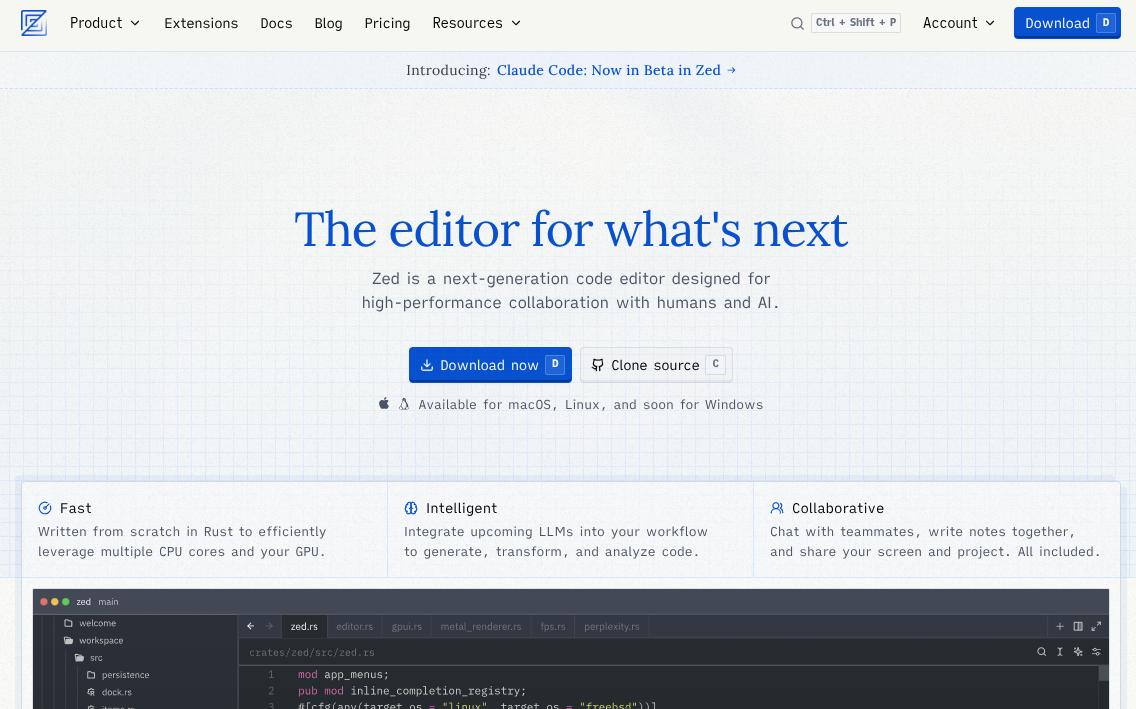Click the Download now button
Image resolution: width=1136 pixels, height=709 pixels.
(x=490, y=365)
